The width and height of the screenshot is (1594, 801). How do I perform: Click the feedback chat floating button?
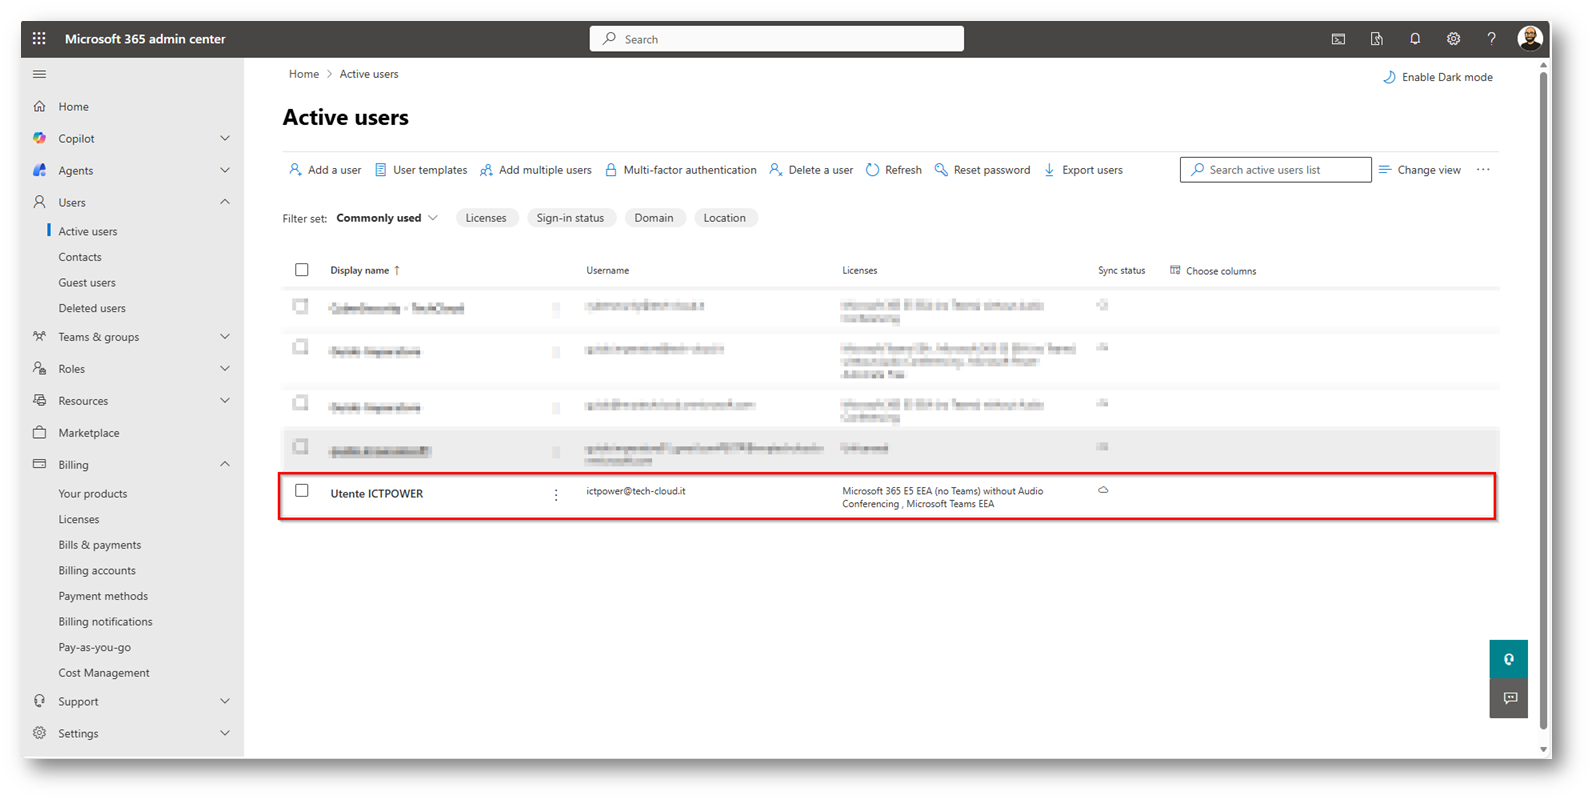click(x=1509, y=698)
